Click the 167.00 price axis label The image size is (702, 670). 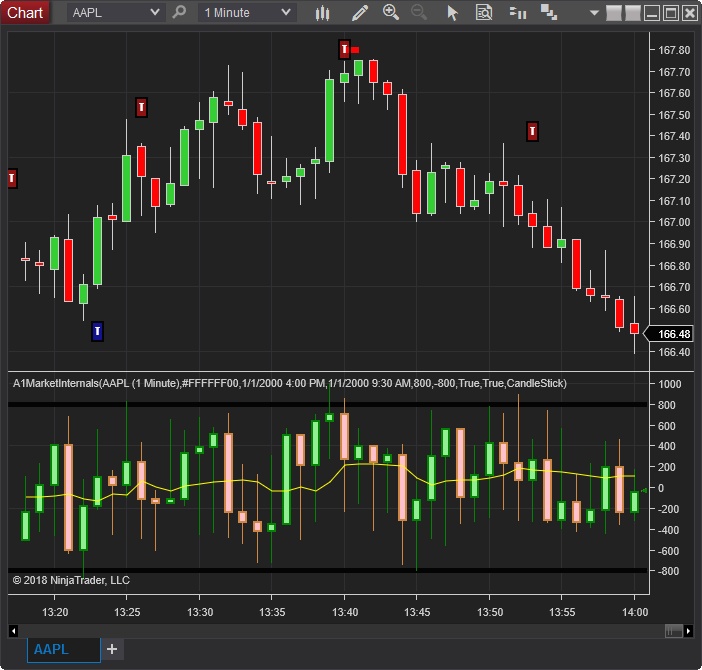click(x=674, y=222)
